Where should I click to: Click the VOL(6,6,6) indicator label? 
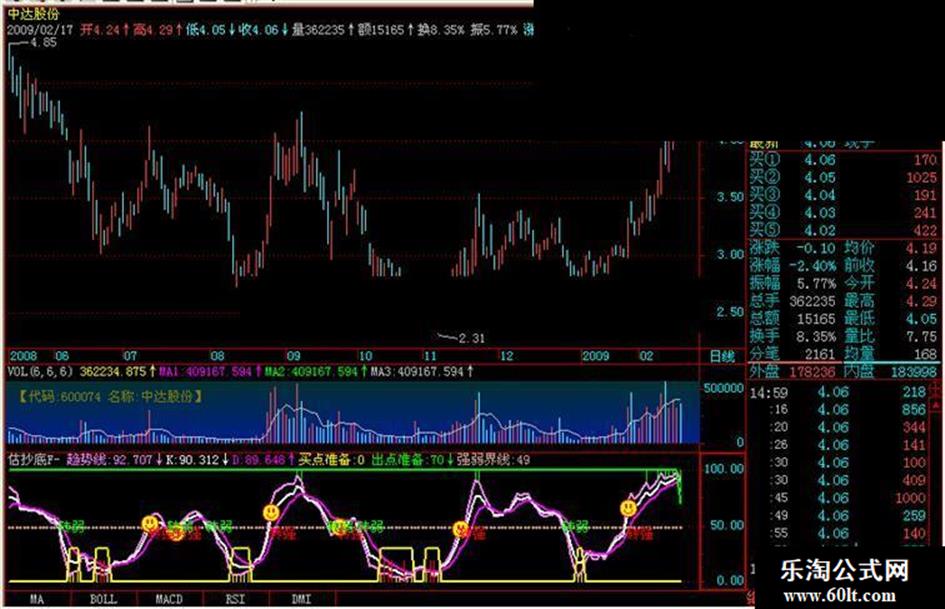coord(40,371)
